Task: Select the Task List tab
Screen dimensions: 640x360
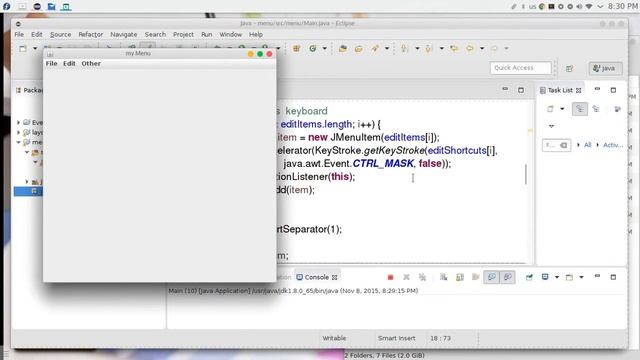Action: (560, 90)
